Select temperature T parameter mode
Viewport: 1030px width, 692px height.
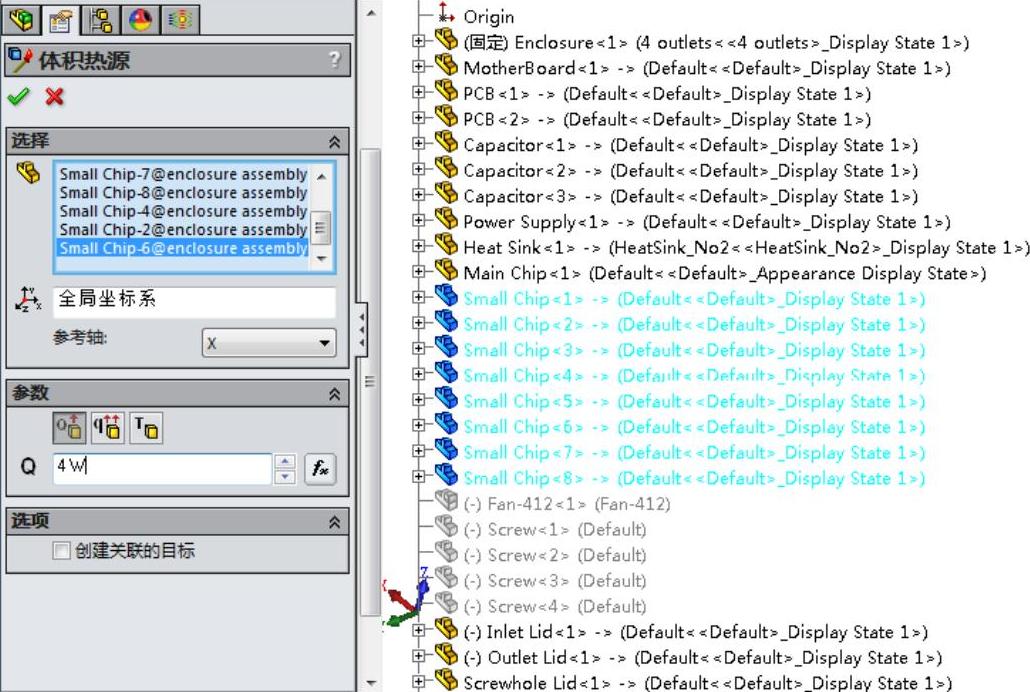pyautogui.click(x=146, y=429)
